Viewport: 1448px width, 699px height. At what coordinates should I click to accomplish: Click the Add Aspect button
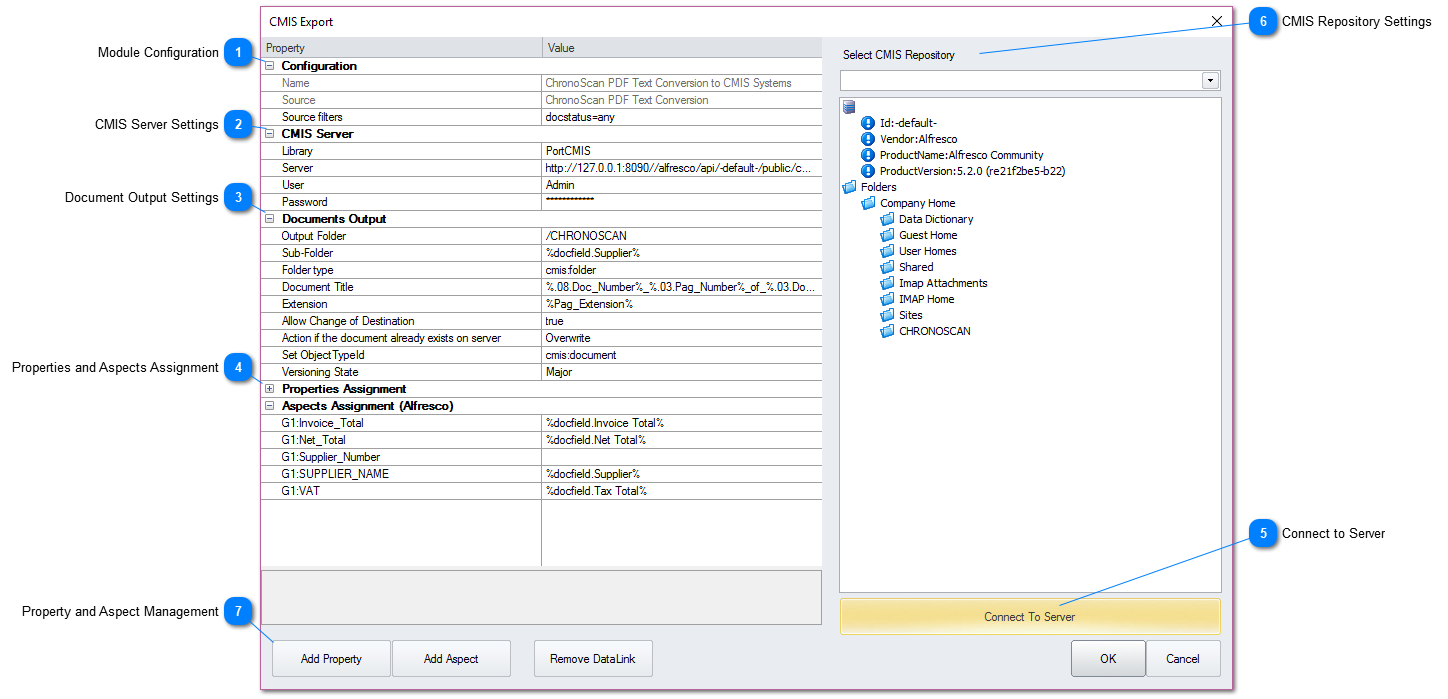(451, 658)
